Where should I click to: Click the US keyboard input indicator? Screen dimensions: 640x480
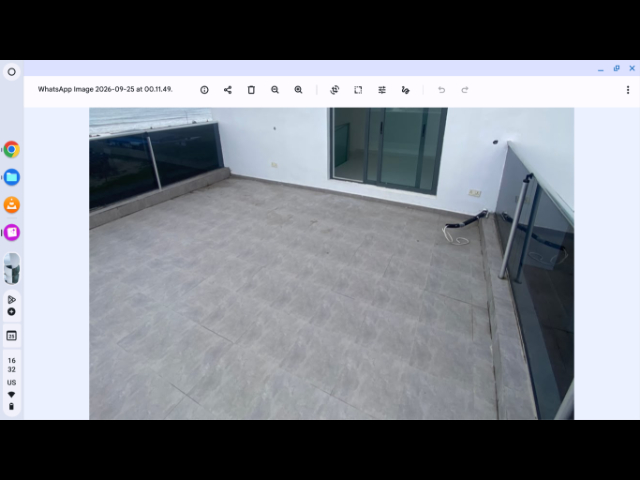pyautogui.click(x=11, y=382)
